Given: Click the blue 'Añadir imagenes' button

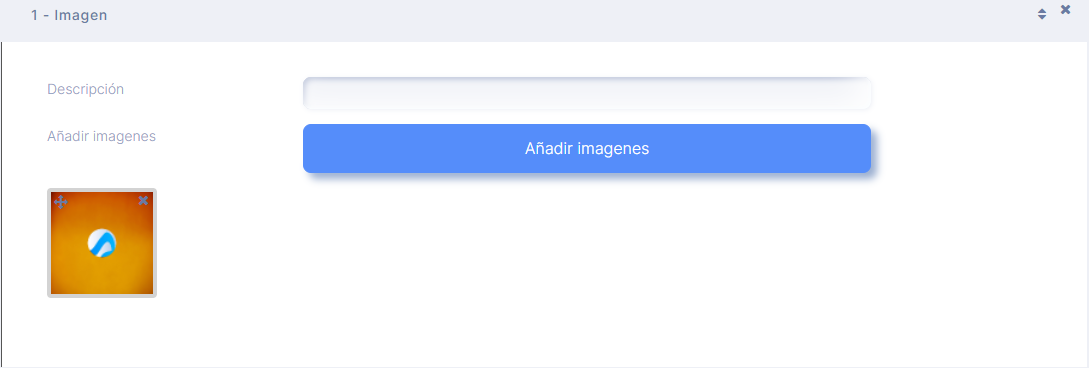Looking at the screenshot, I should point(587,149).
